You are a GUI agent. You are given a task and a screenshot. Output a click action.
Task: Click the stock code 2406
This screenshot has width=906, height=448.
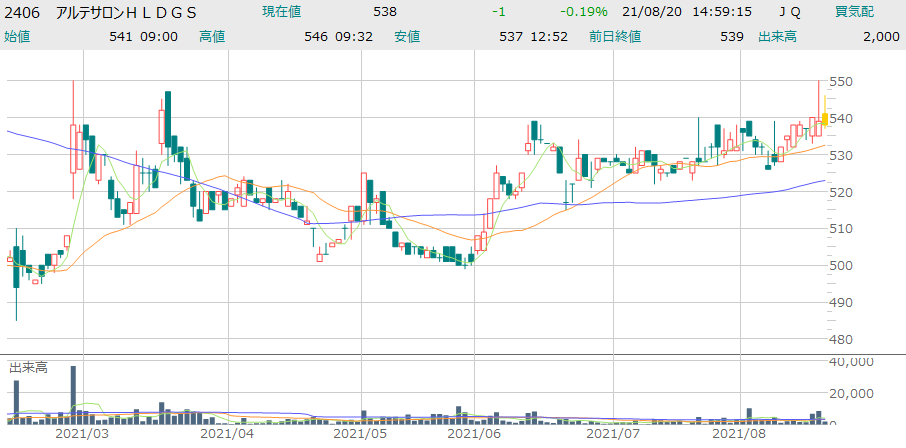click(23, 12)
